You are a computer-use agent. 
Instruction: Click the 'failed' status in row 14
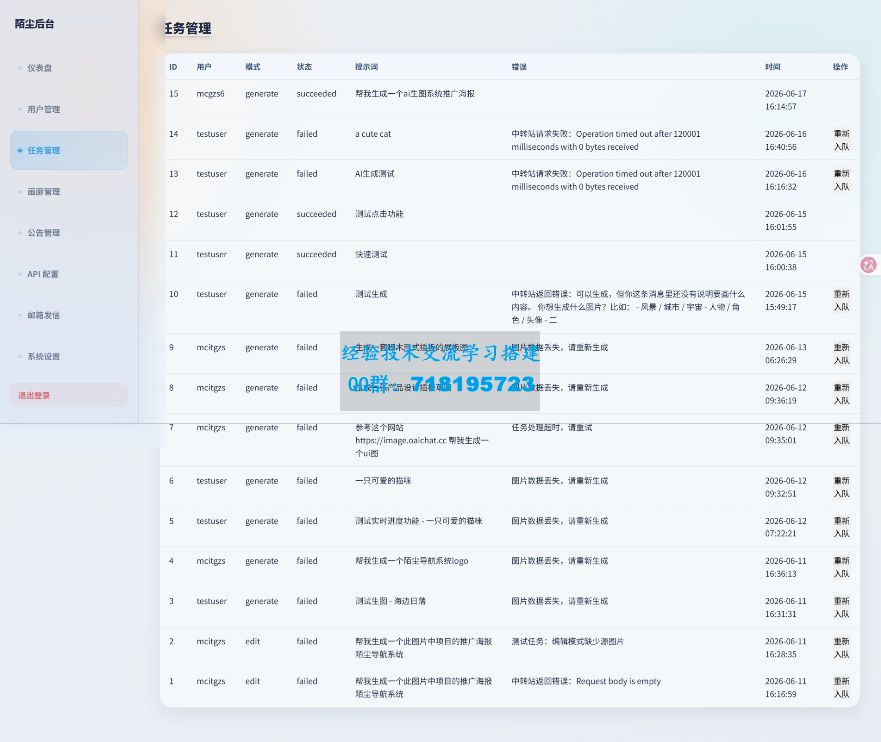[x=307, y=134]
